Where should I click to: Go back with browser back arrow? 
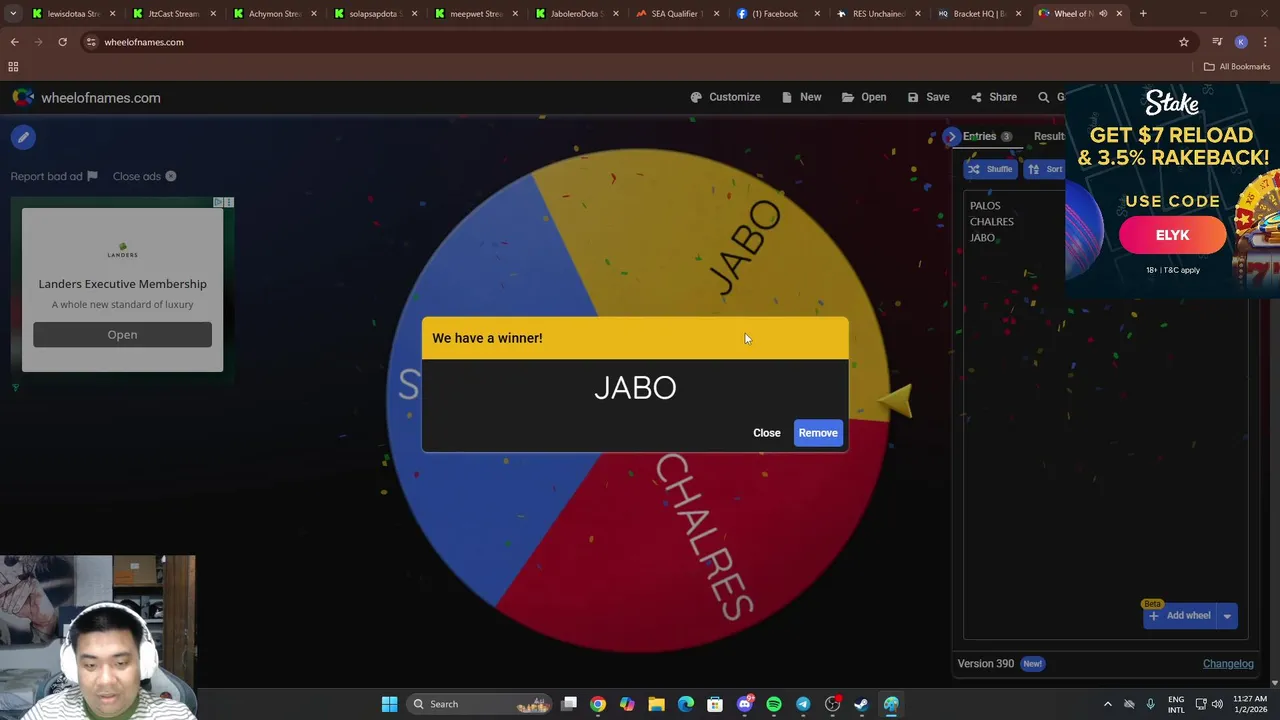(15, 42)
